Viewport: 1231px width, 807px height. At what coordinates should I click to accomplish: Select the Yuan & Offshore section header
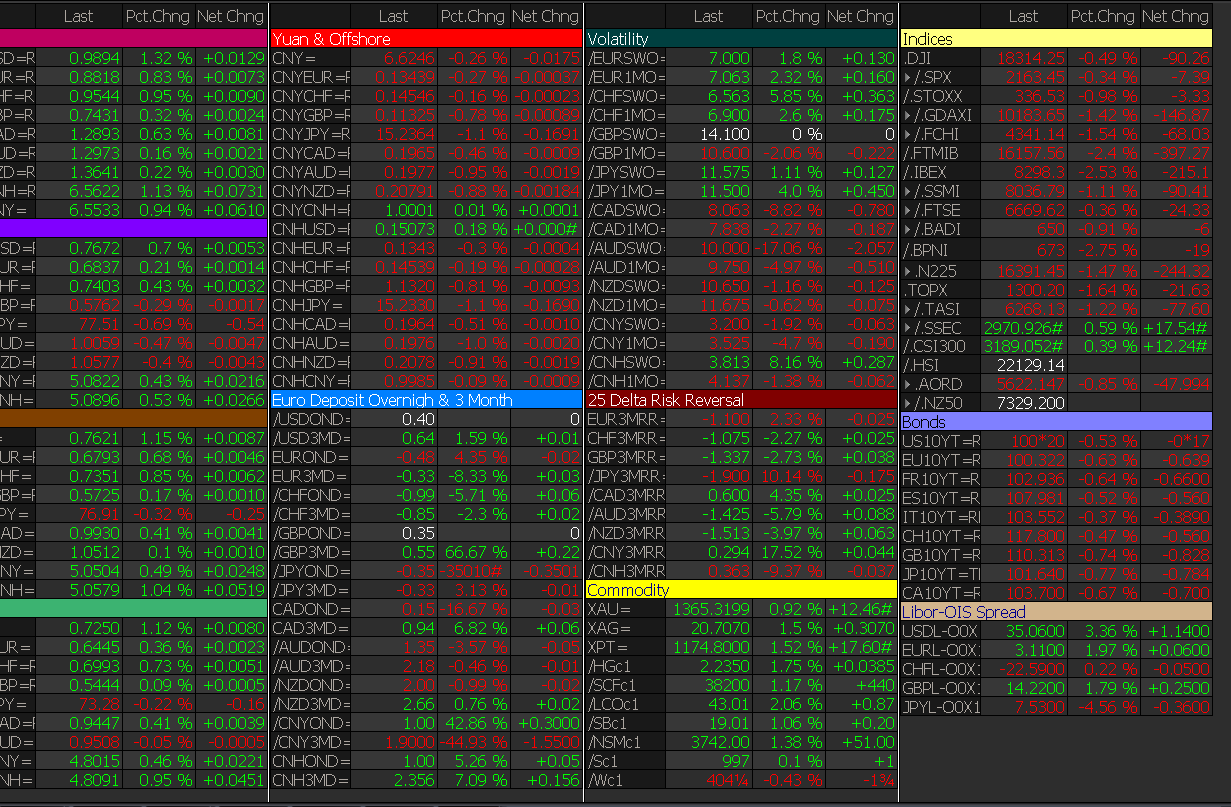point(426,39)
